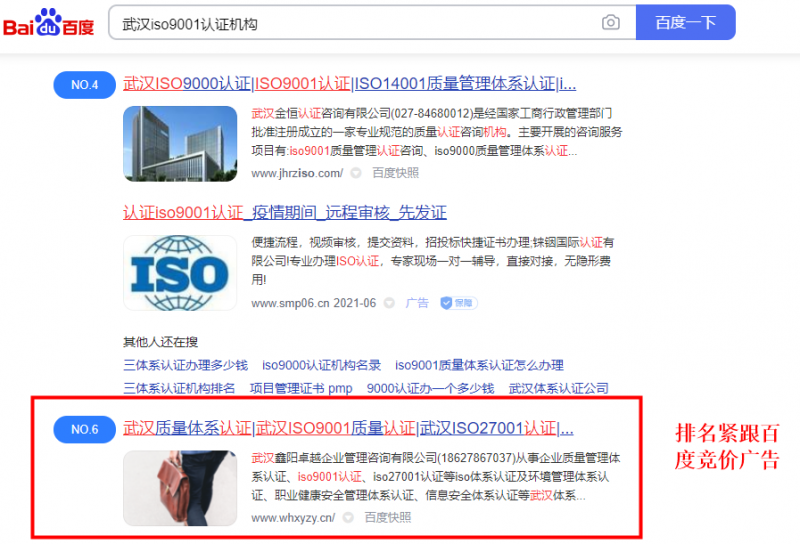Click the small icon beside www.jhrziso.com
This screenshot has width=800, height=544.
coord(356,173)
